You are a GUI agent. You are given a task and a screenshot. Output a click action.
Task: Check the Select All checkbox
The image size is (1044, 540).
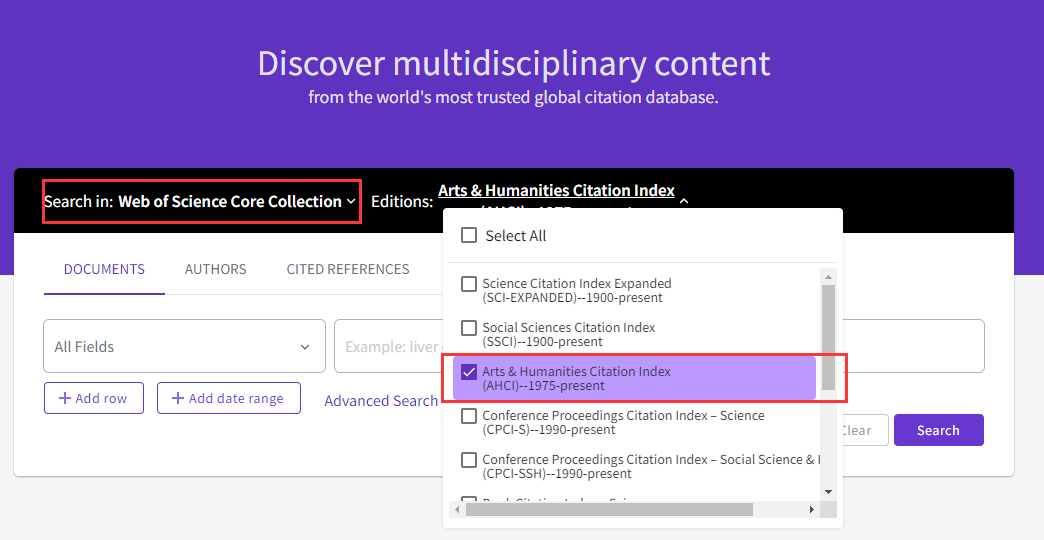[468, 236]
